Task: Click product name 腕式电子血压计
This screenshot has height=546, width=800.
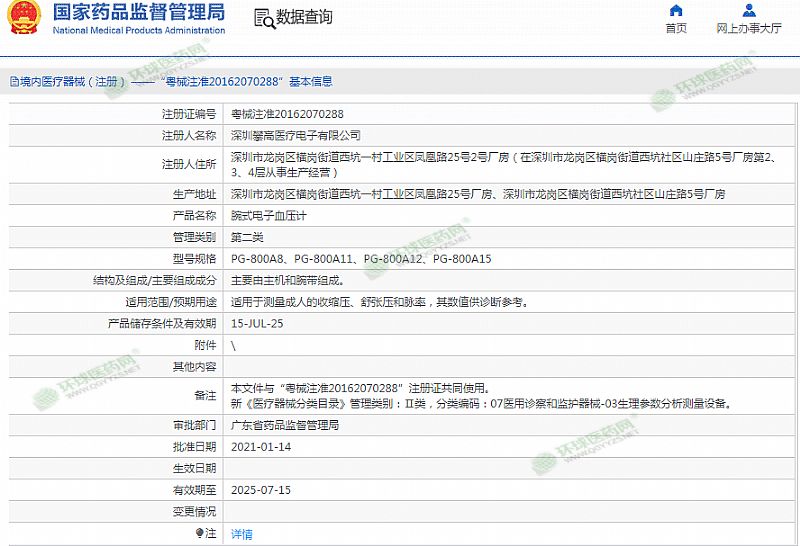Action: 263,216
